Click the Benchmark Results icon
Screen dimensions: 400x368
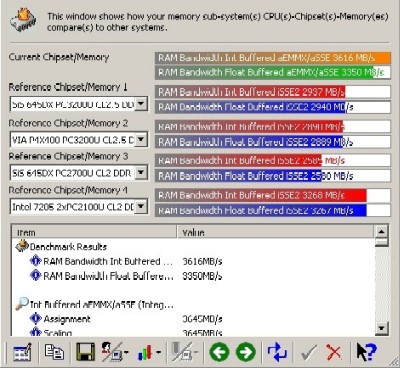(x=22, y=246)
